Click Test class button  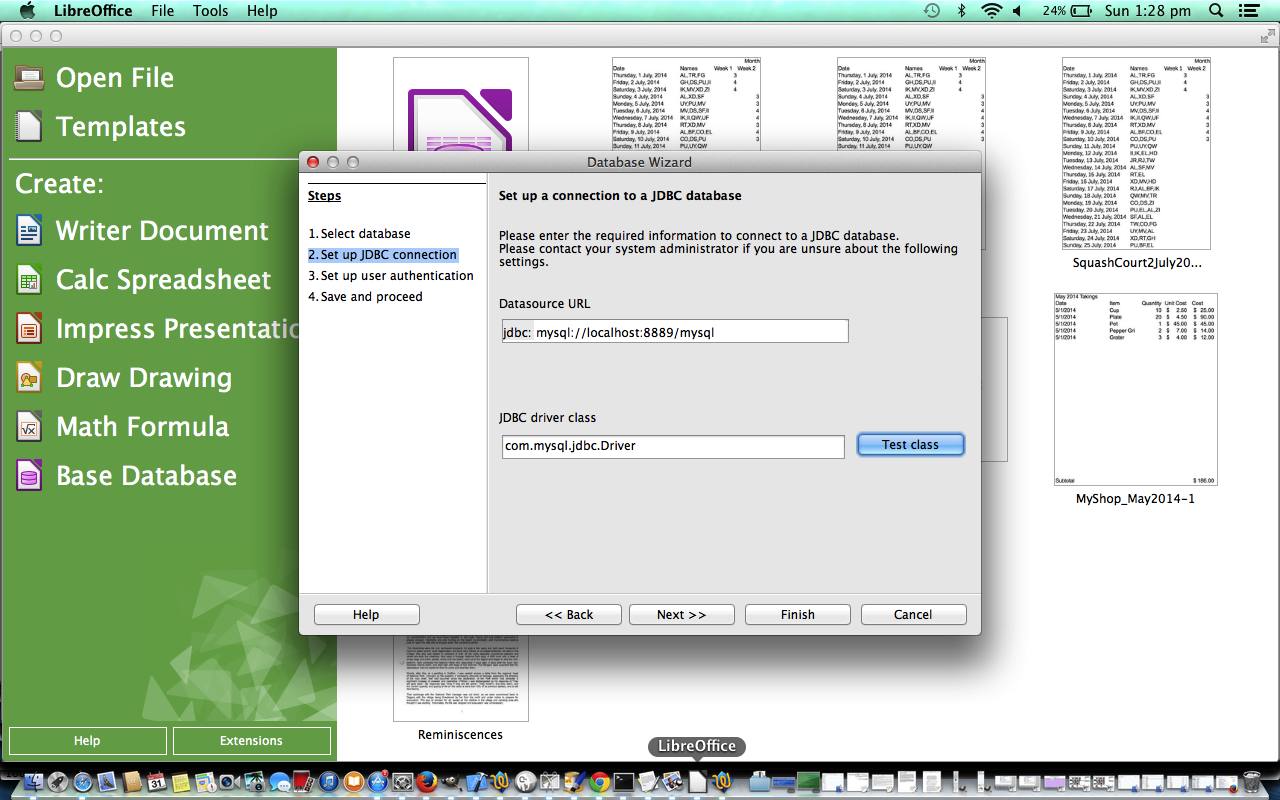coord(910,445)
